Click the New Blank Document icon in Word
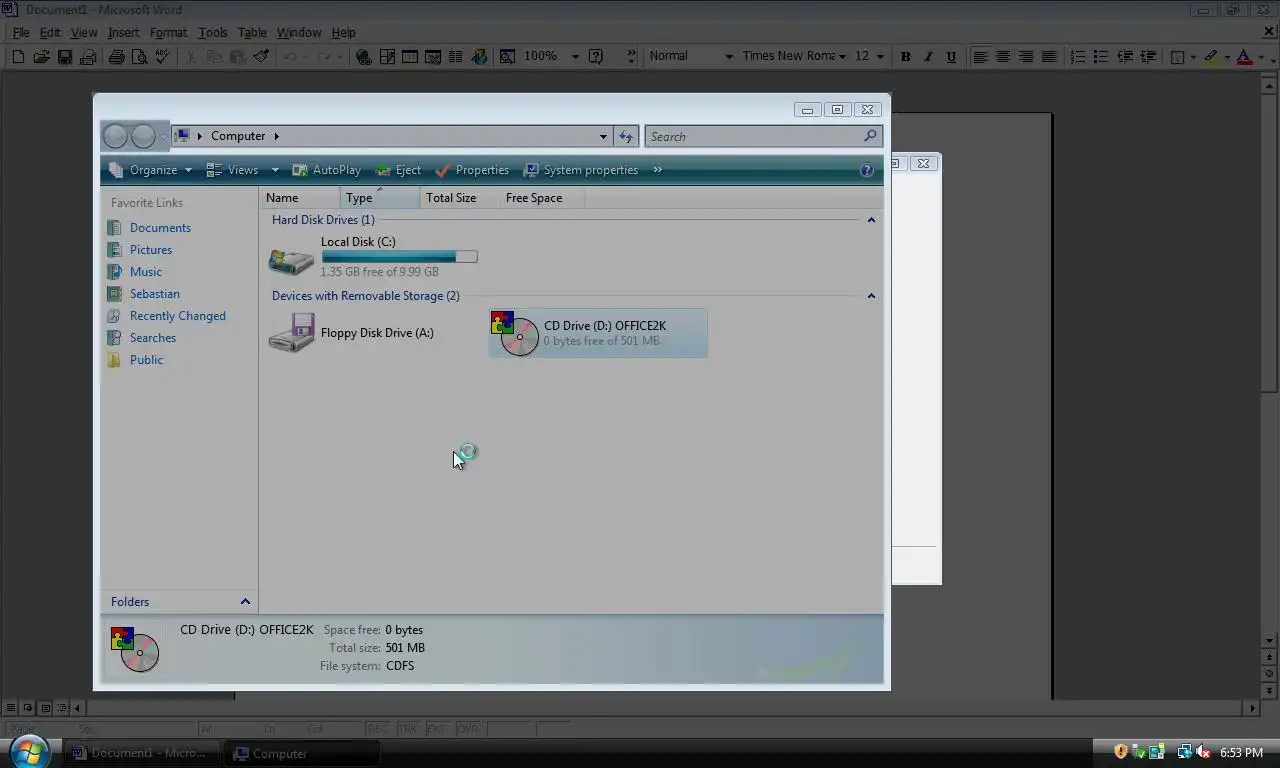The height and width of the screenshot is (768, 1280). pos(18,57)
